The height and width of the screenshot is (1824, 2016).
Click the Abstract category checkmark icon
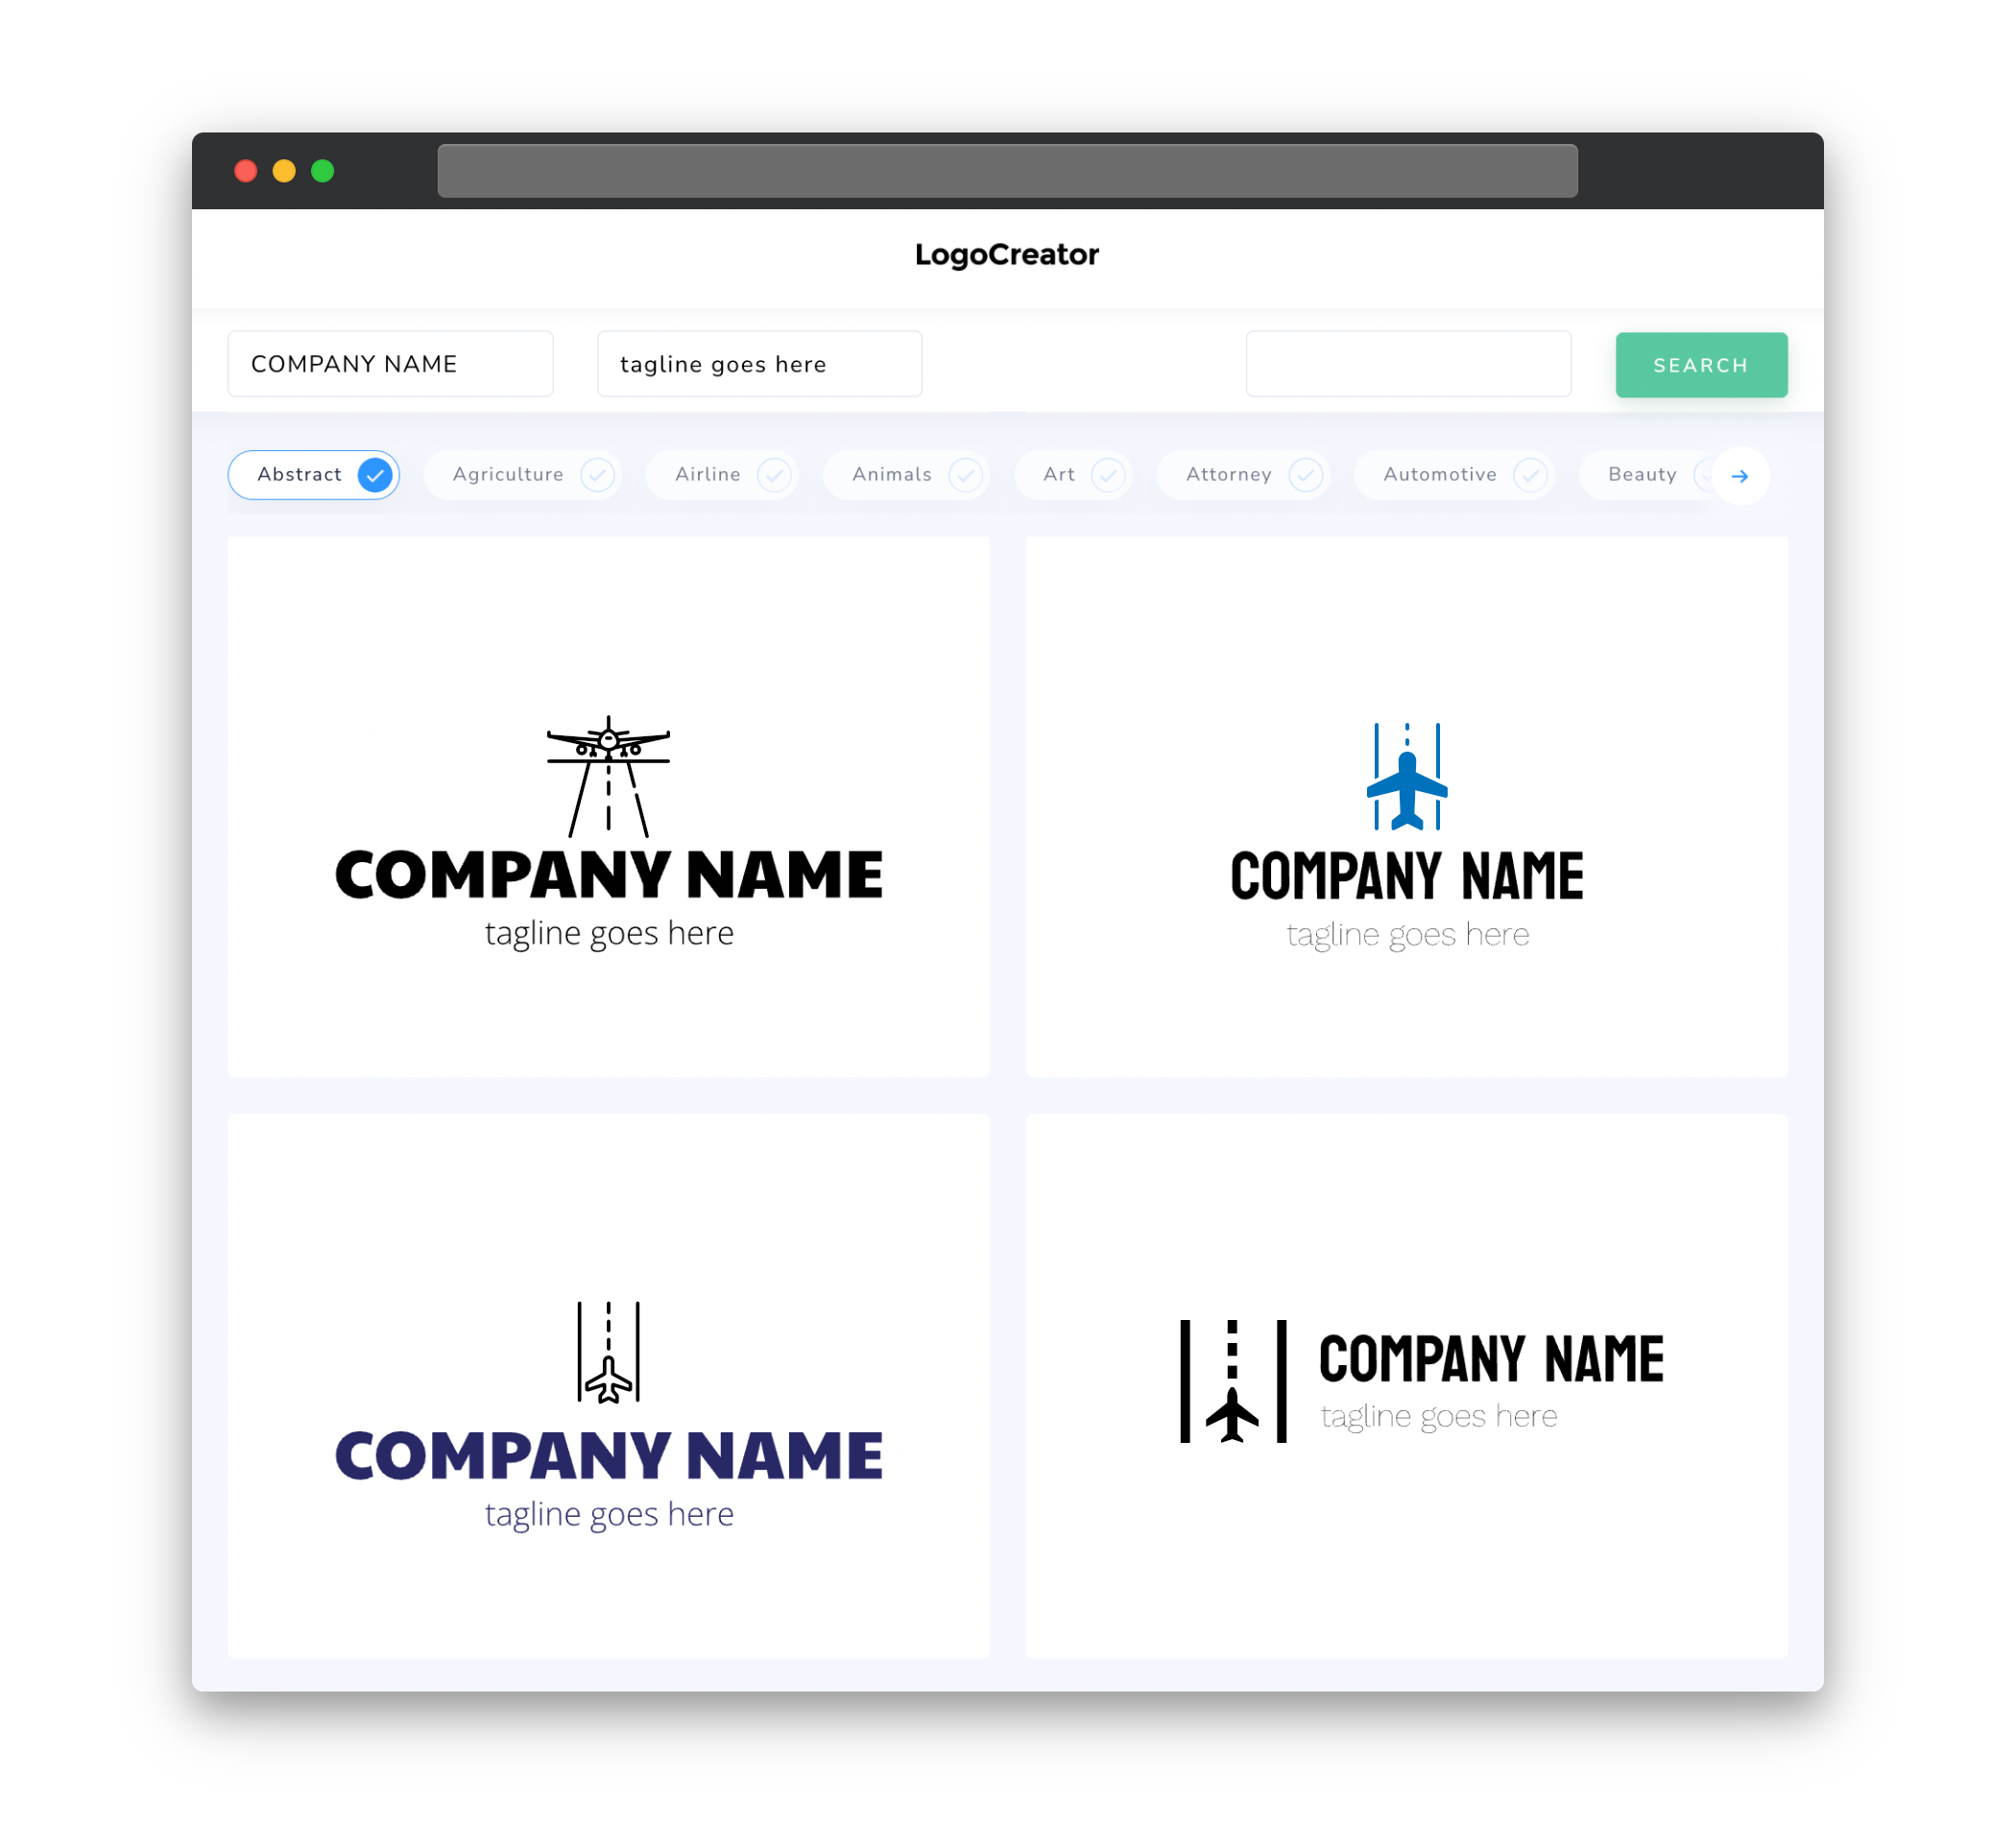374,474
